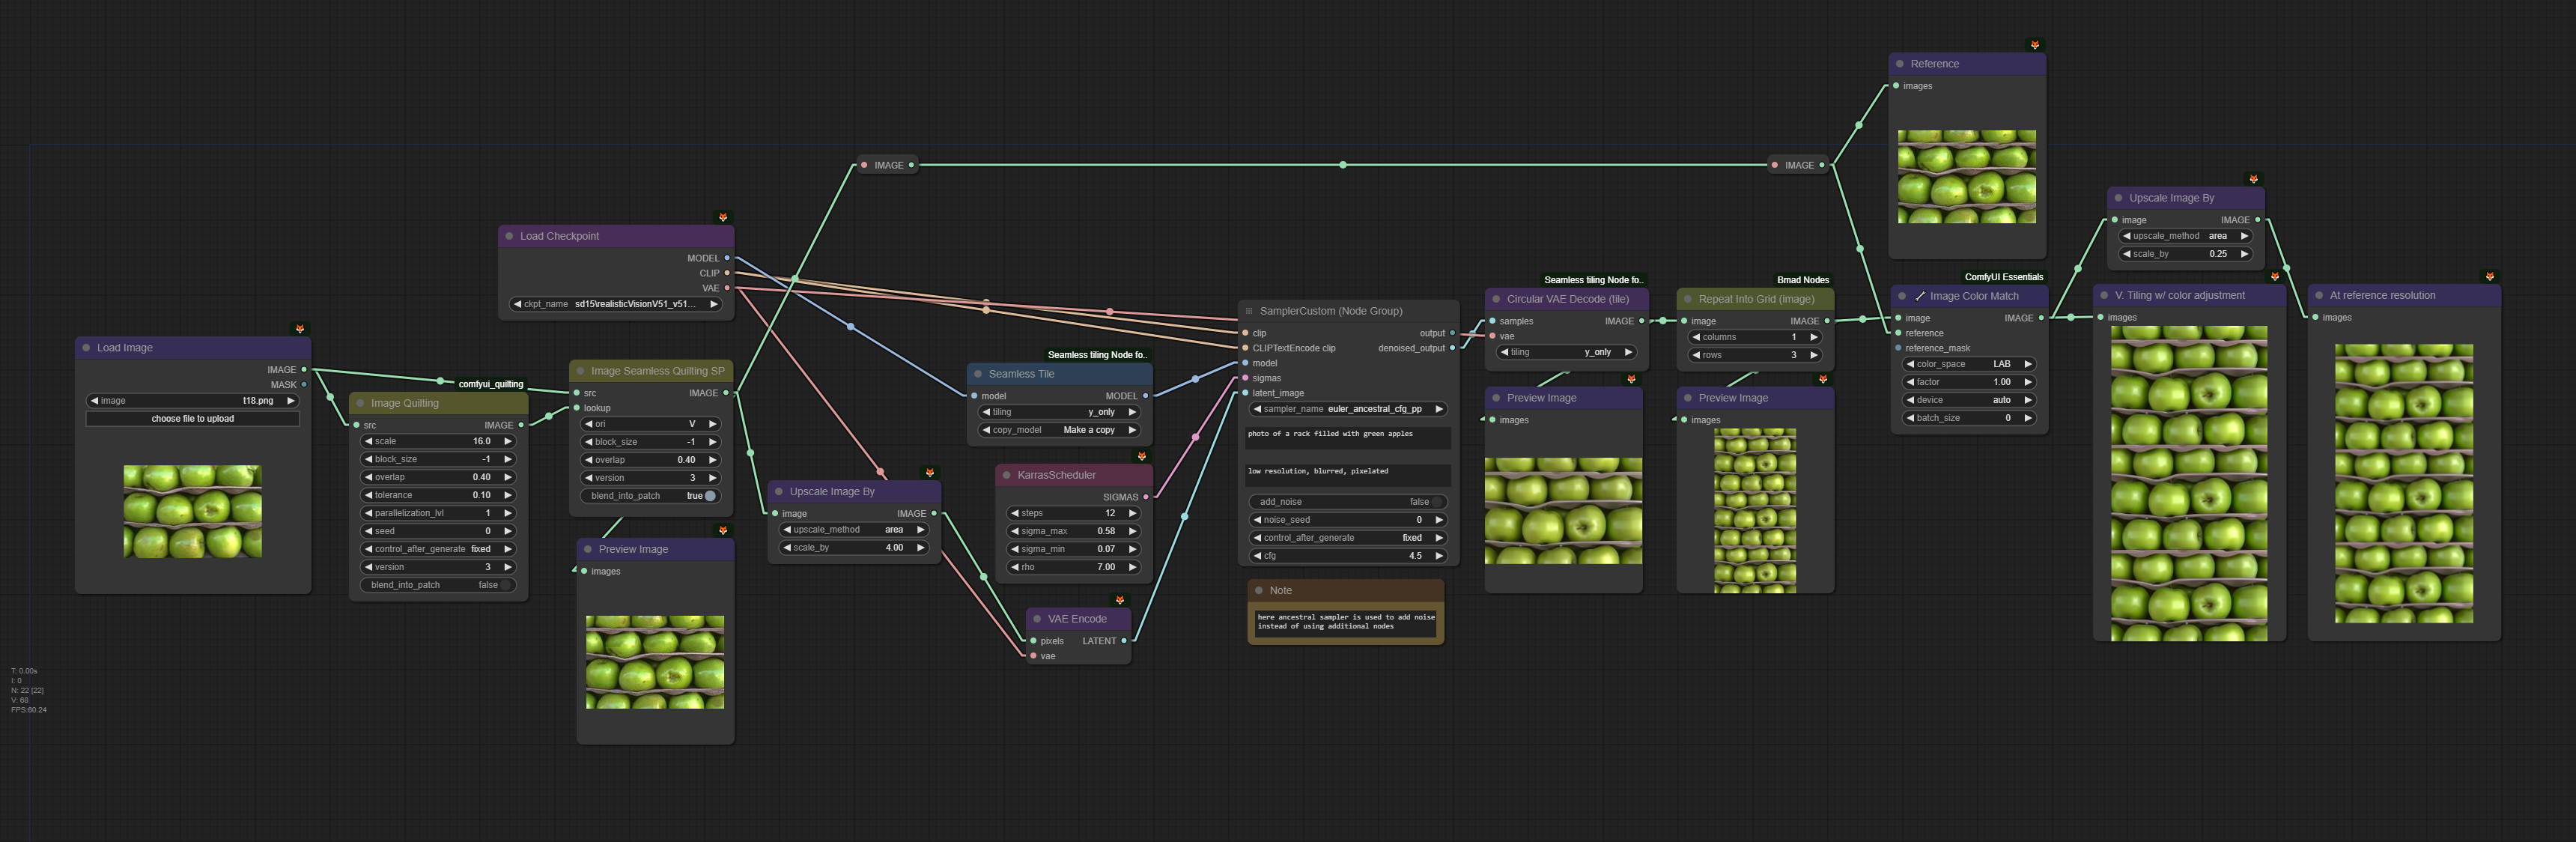2576x842 pixels.
Task: Toggle blend_into_patch in Image Seamless Quilting SP
Action: click(709, 496)
